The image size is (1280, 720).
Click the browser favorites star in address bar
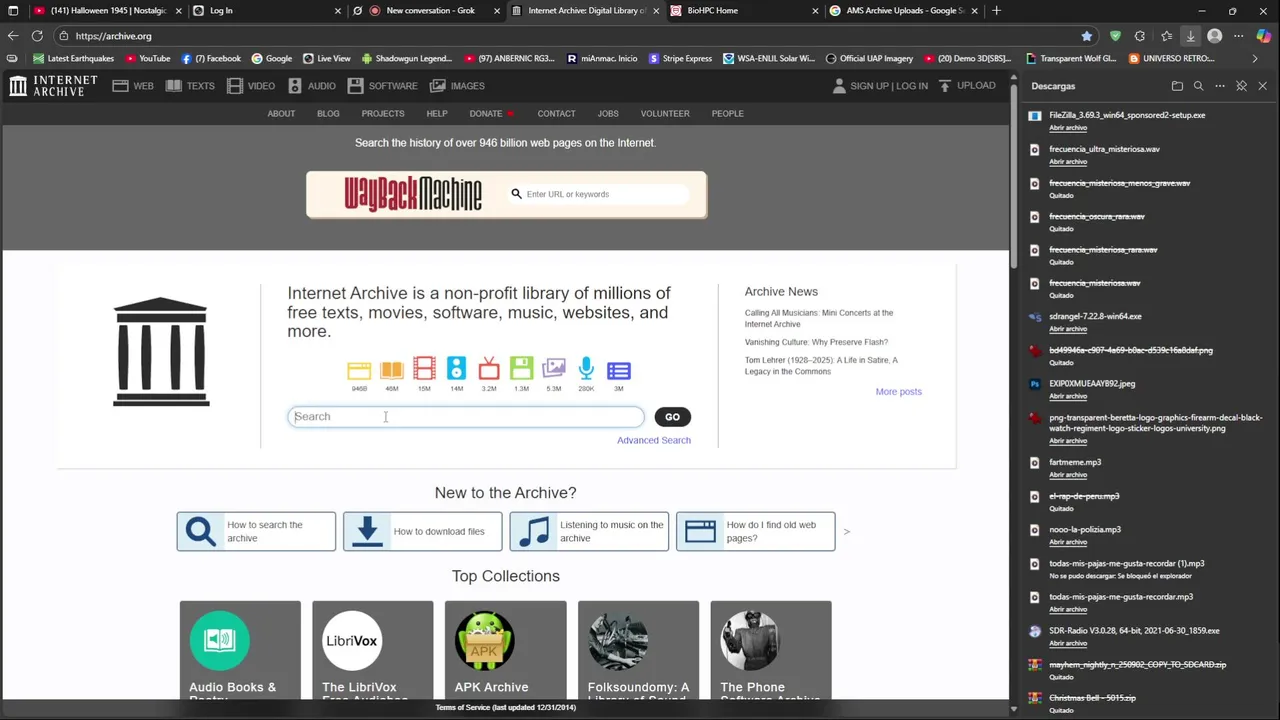(x=1087, y=36)
